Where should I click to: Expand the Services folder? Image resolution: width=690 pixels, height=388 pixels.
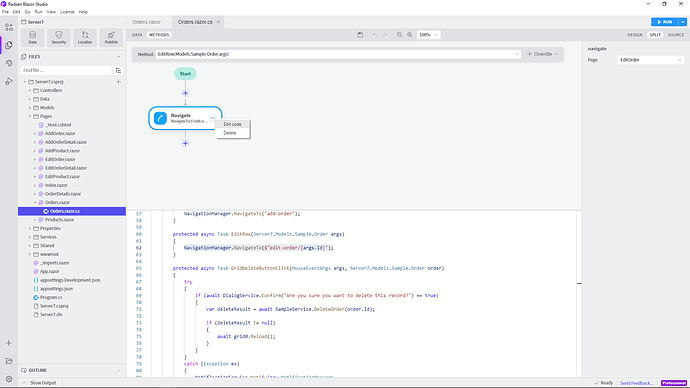click(x=30, y=237)
